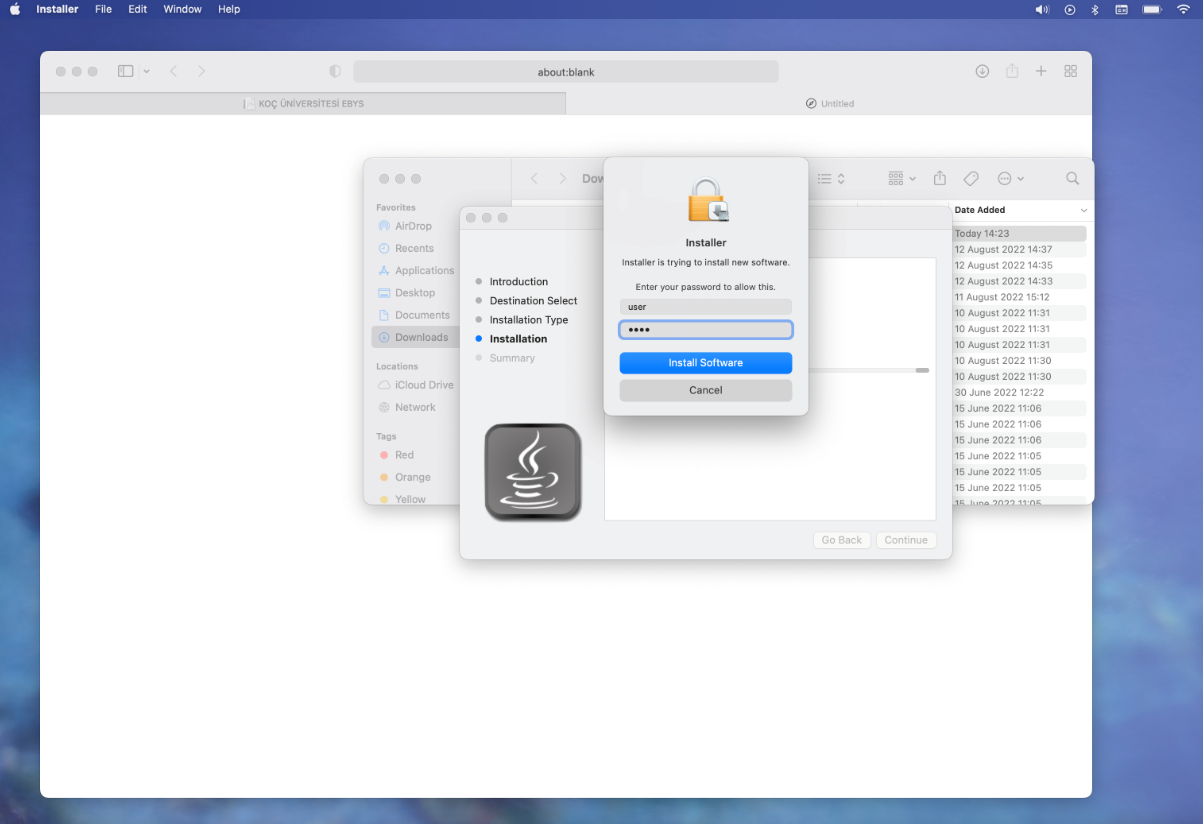Click the Java coffee cup icon
This screenshot has width=1203, height=824.
(532, 470)
